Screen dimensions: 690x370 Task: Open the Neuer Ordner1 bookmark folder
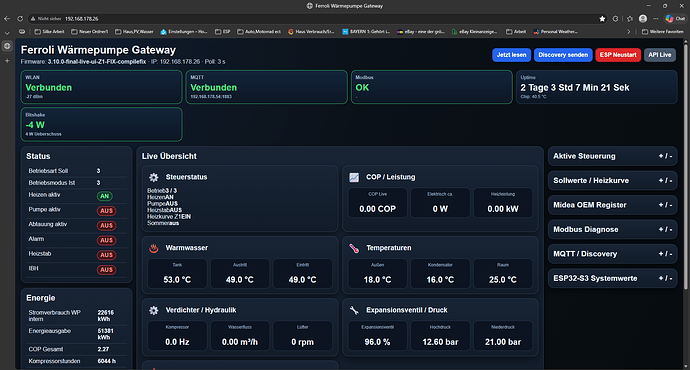[89, 32]
